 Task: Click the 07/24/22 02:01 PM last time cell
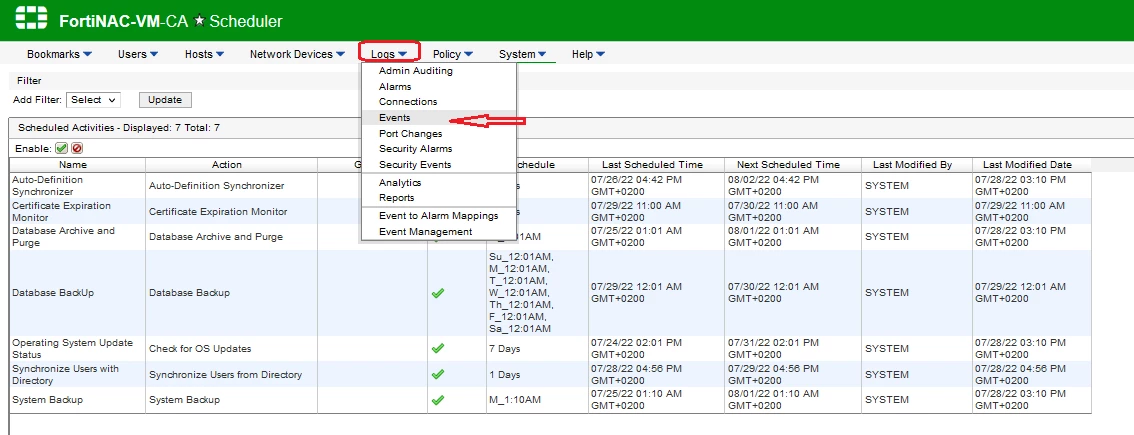tap(657, 349)
